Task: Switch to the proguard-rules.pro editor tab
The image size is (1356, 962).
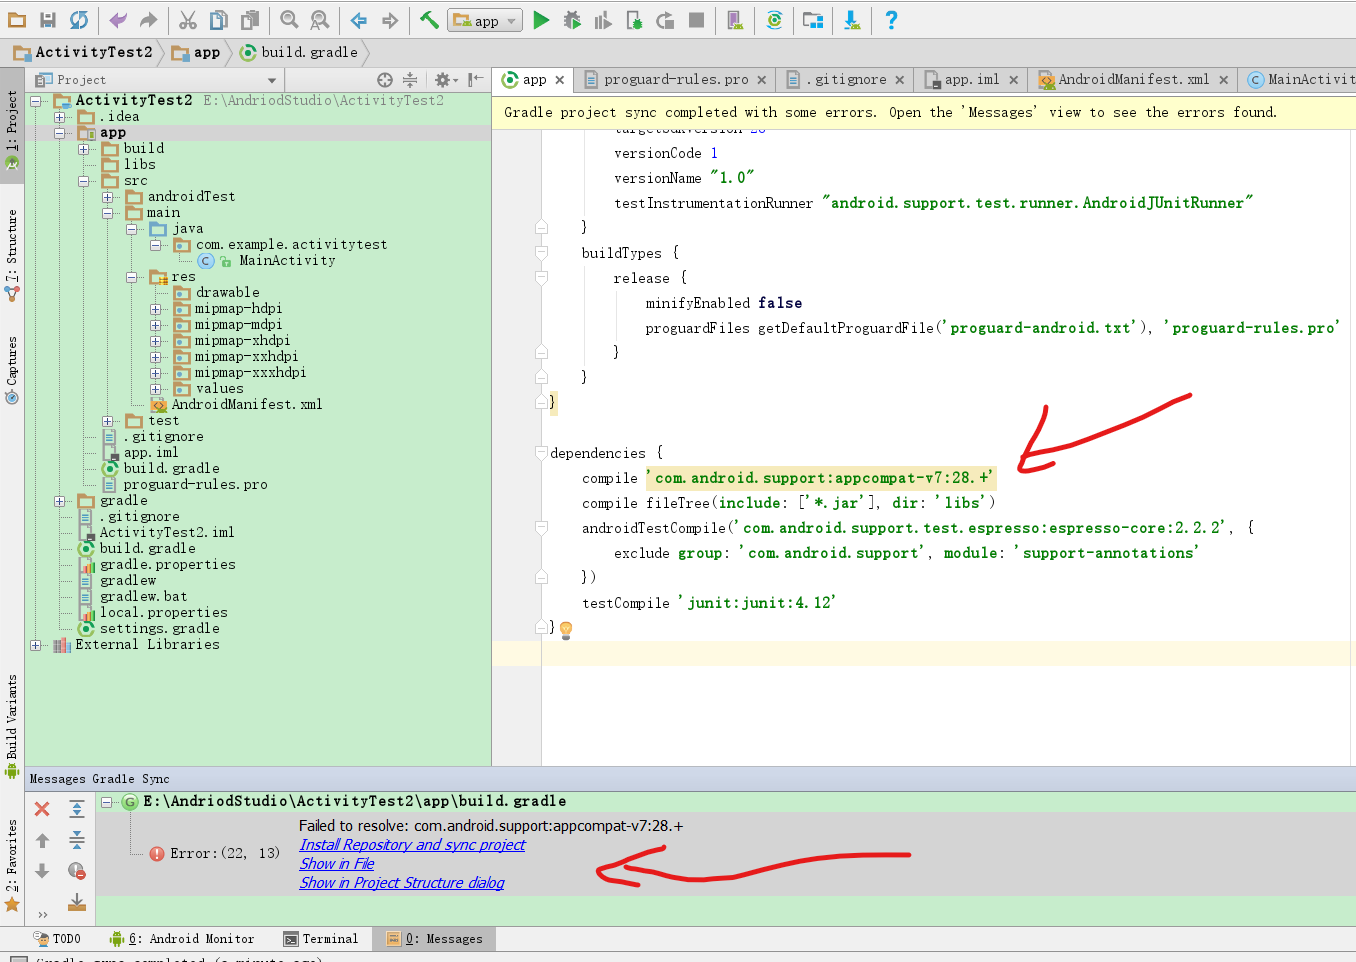Action: coord(676,79)
